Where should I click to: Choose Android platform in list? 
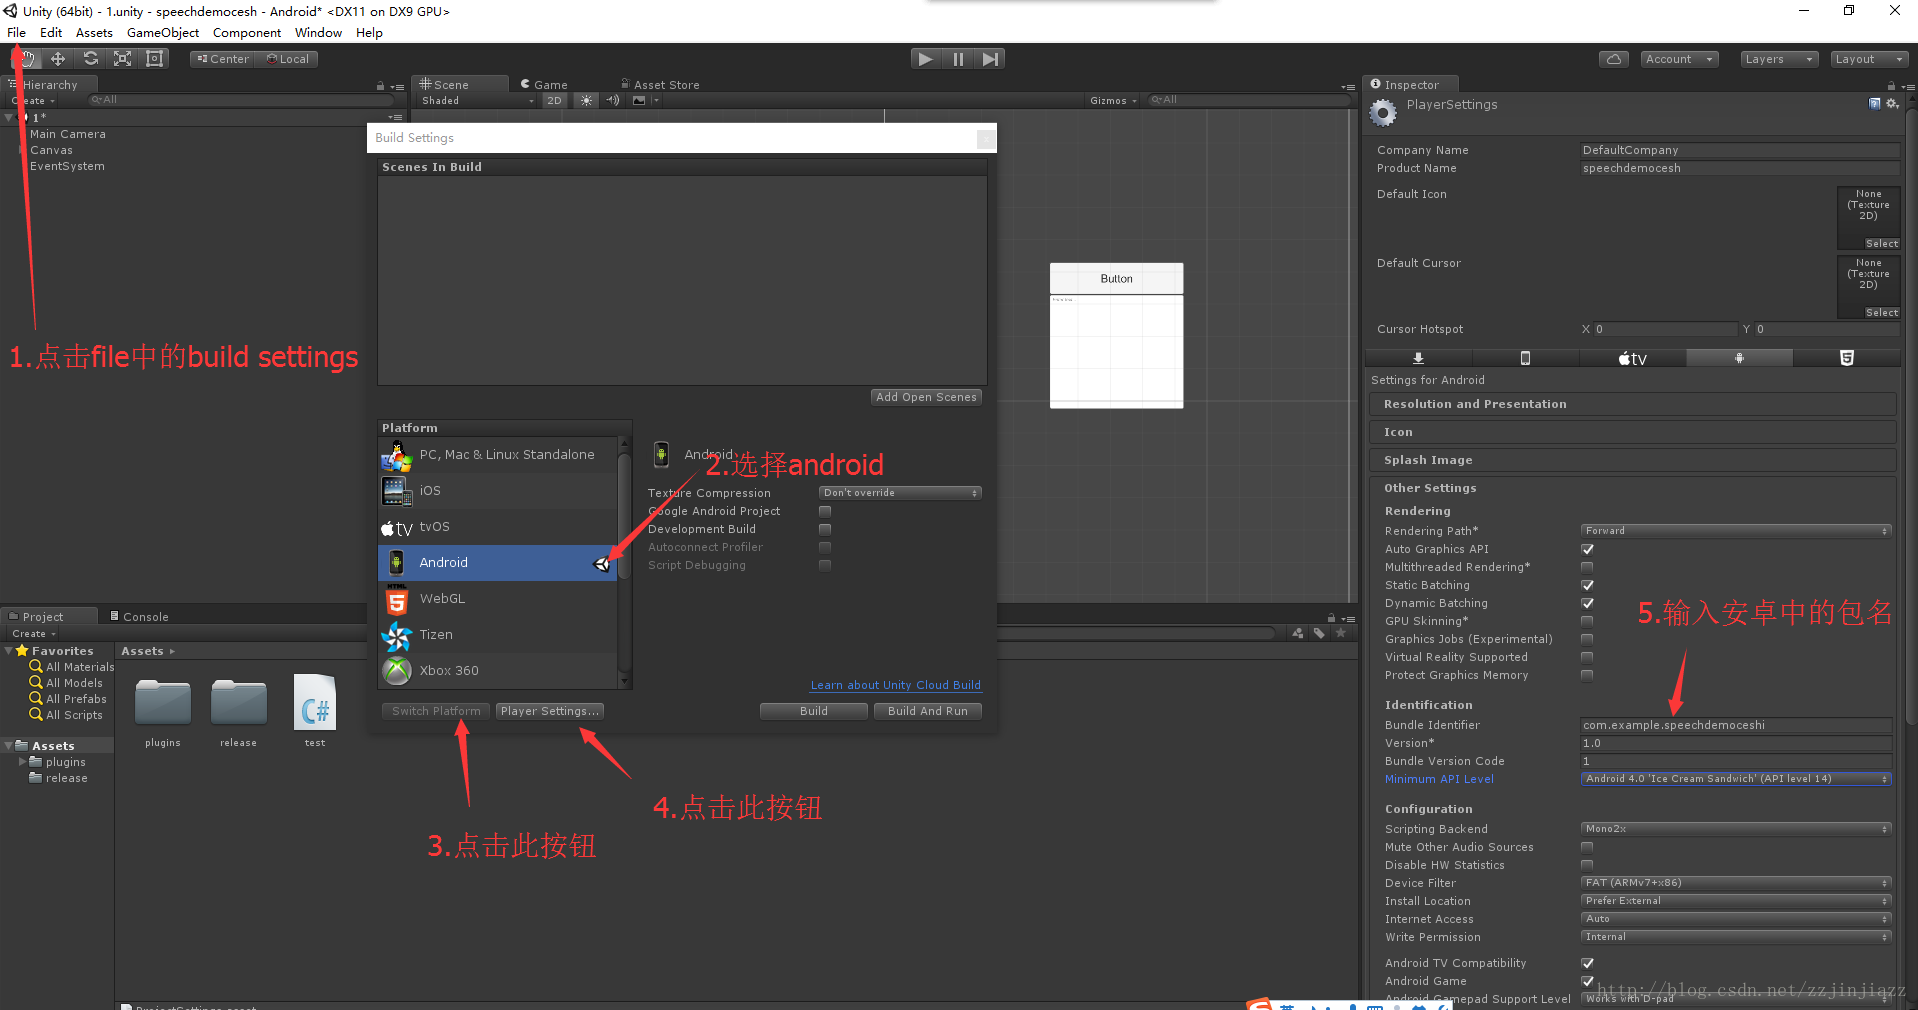497,563
